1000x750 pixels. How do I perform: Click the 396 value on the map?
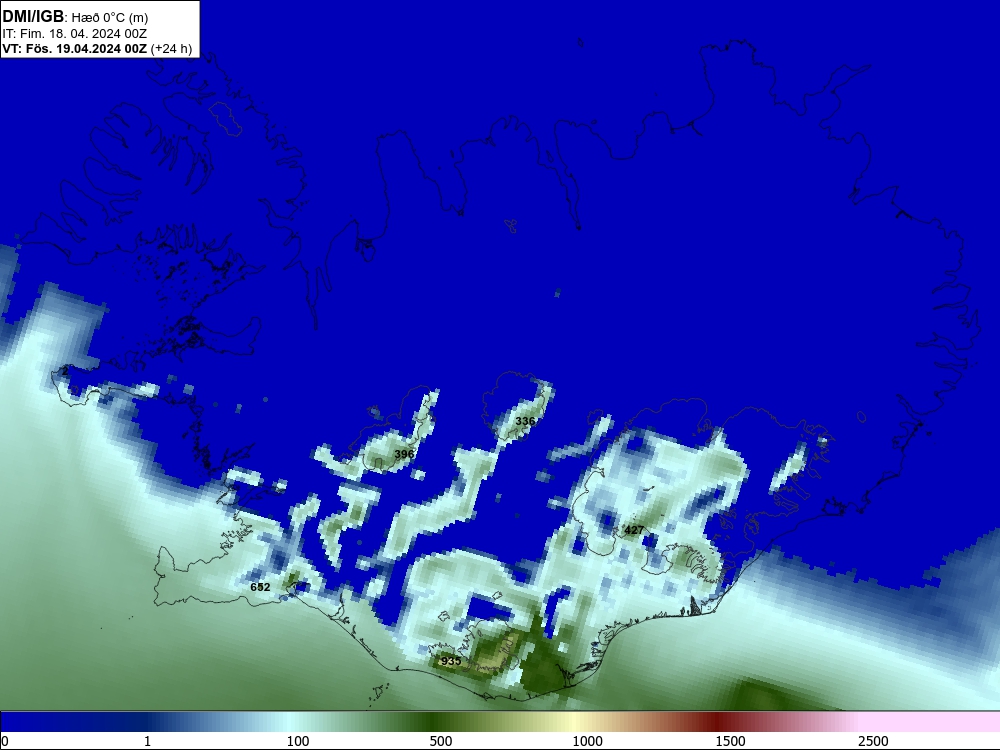404,454
